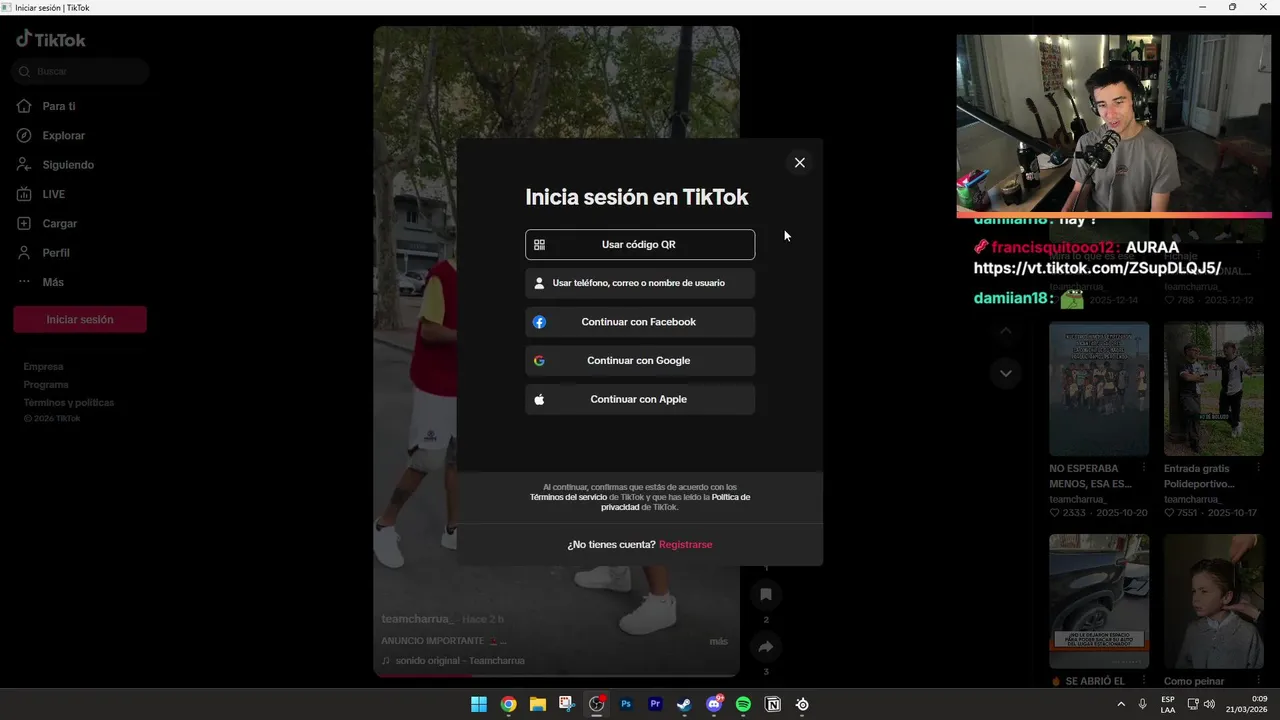The image size is (1280, 720).
Task: Open Como peinar video thumbnail
Action: (x=1214, y=601)
